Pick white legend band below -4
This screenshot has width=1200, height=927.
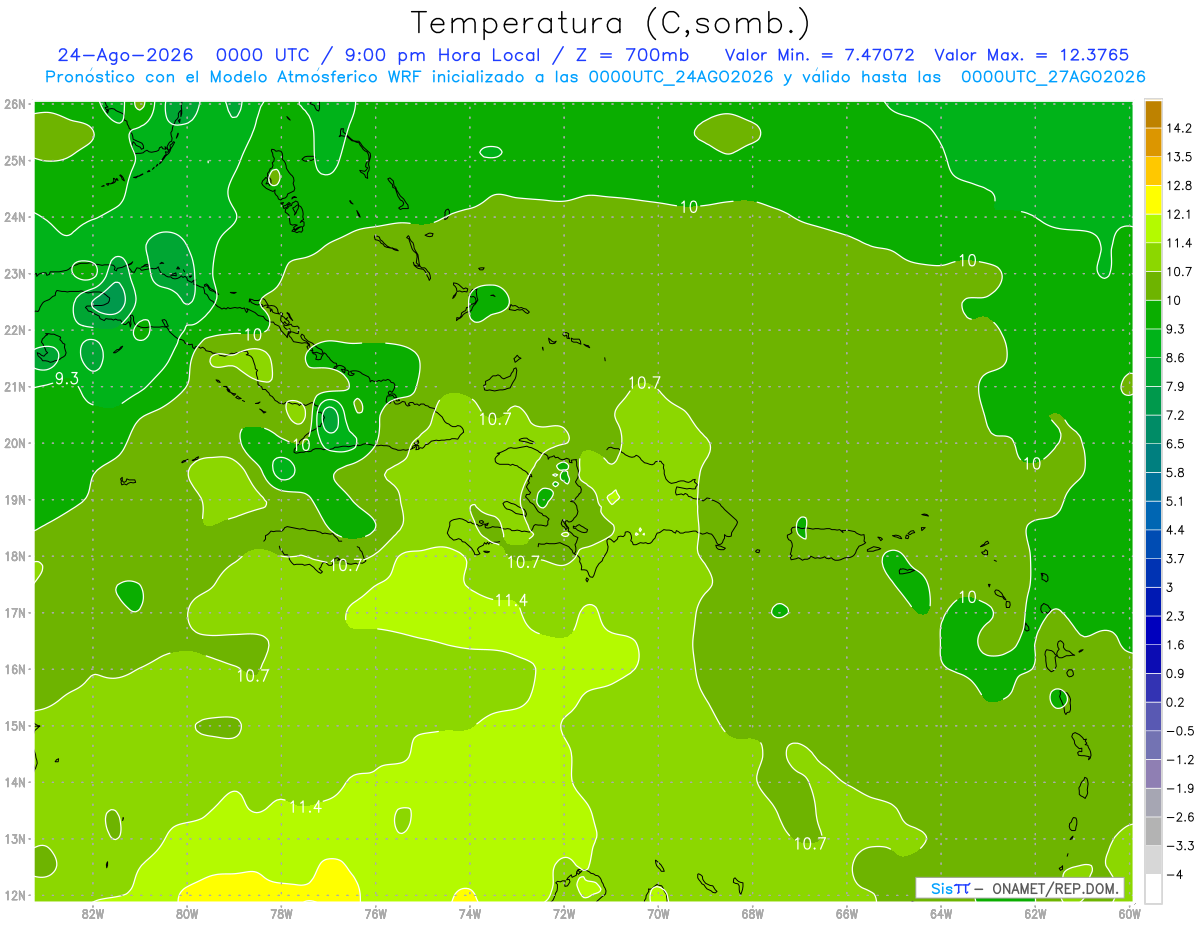pyautogui.click(x=1153, y=888)
